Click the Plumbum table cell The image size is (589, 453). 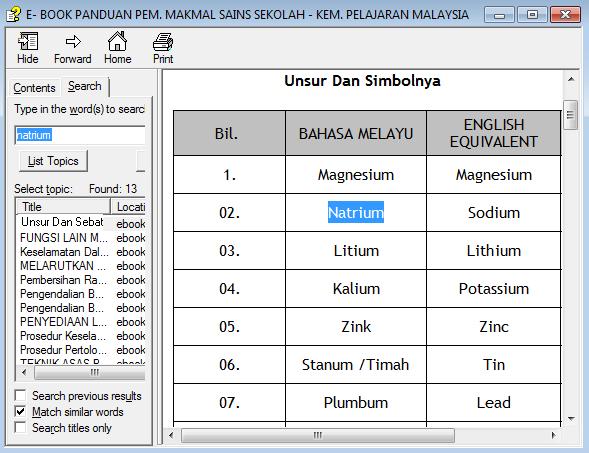[x=356, y=402]
